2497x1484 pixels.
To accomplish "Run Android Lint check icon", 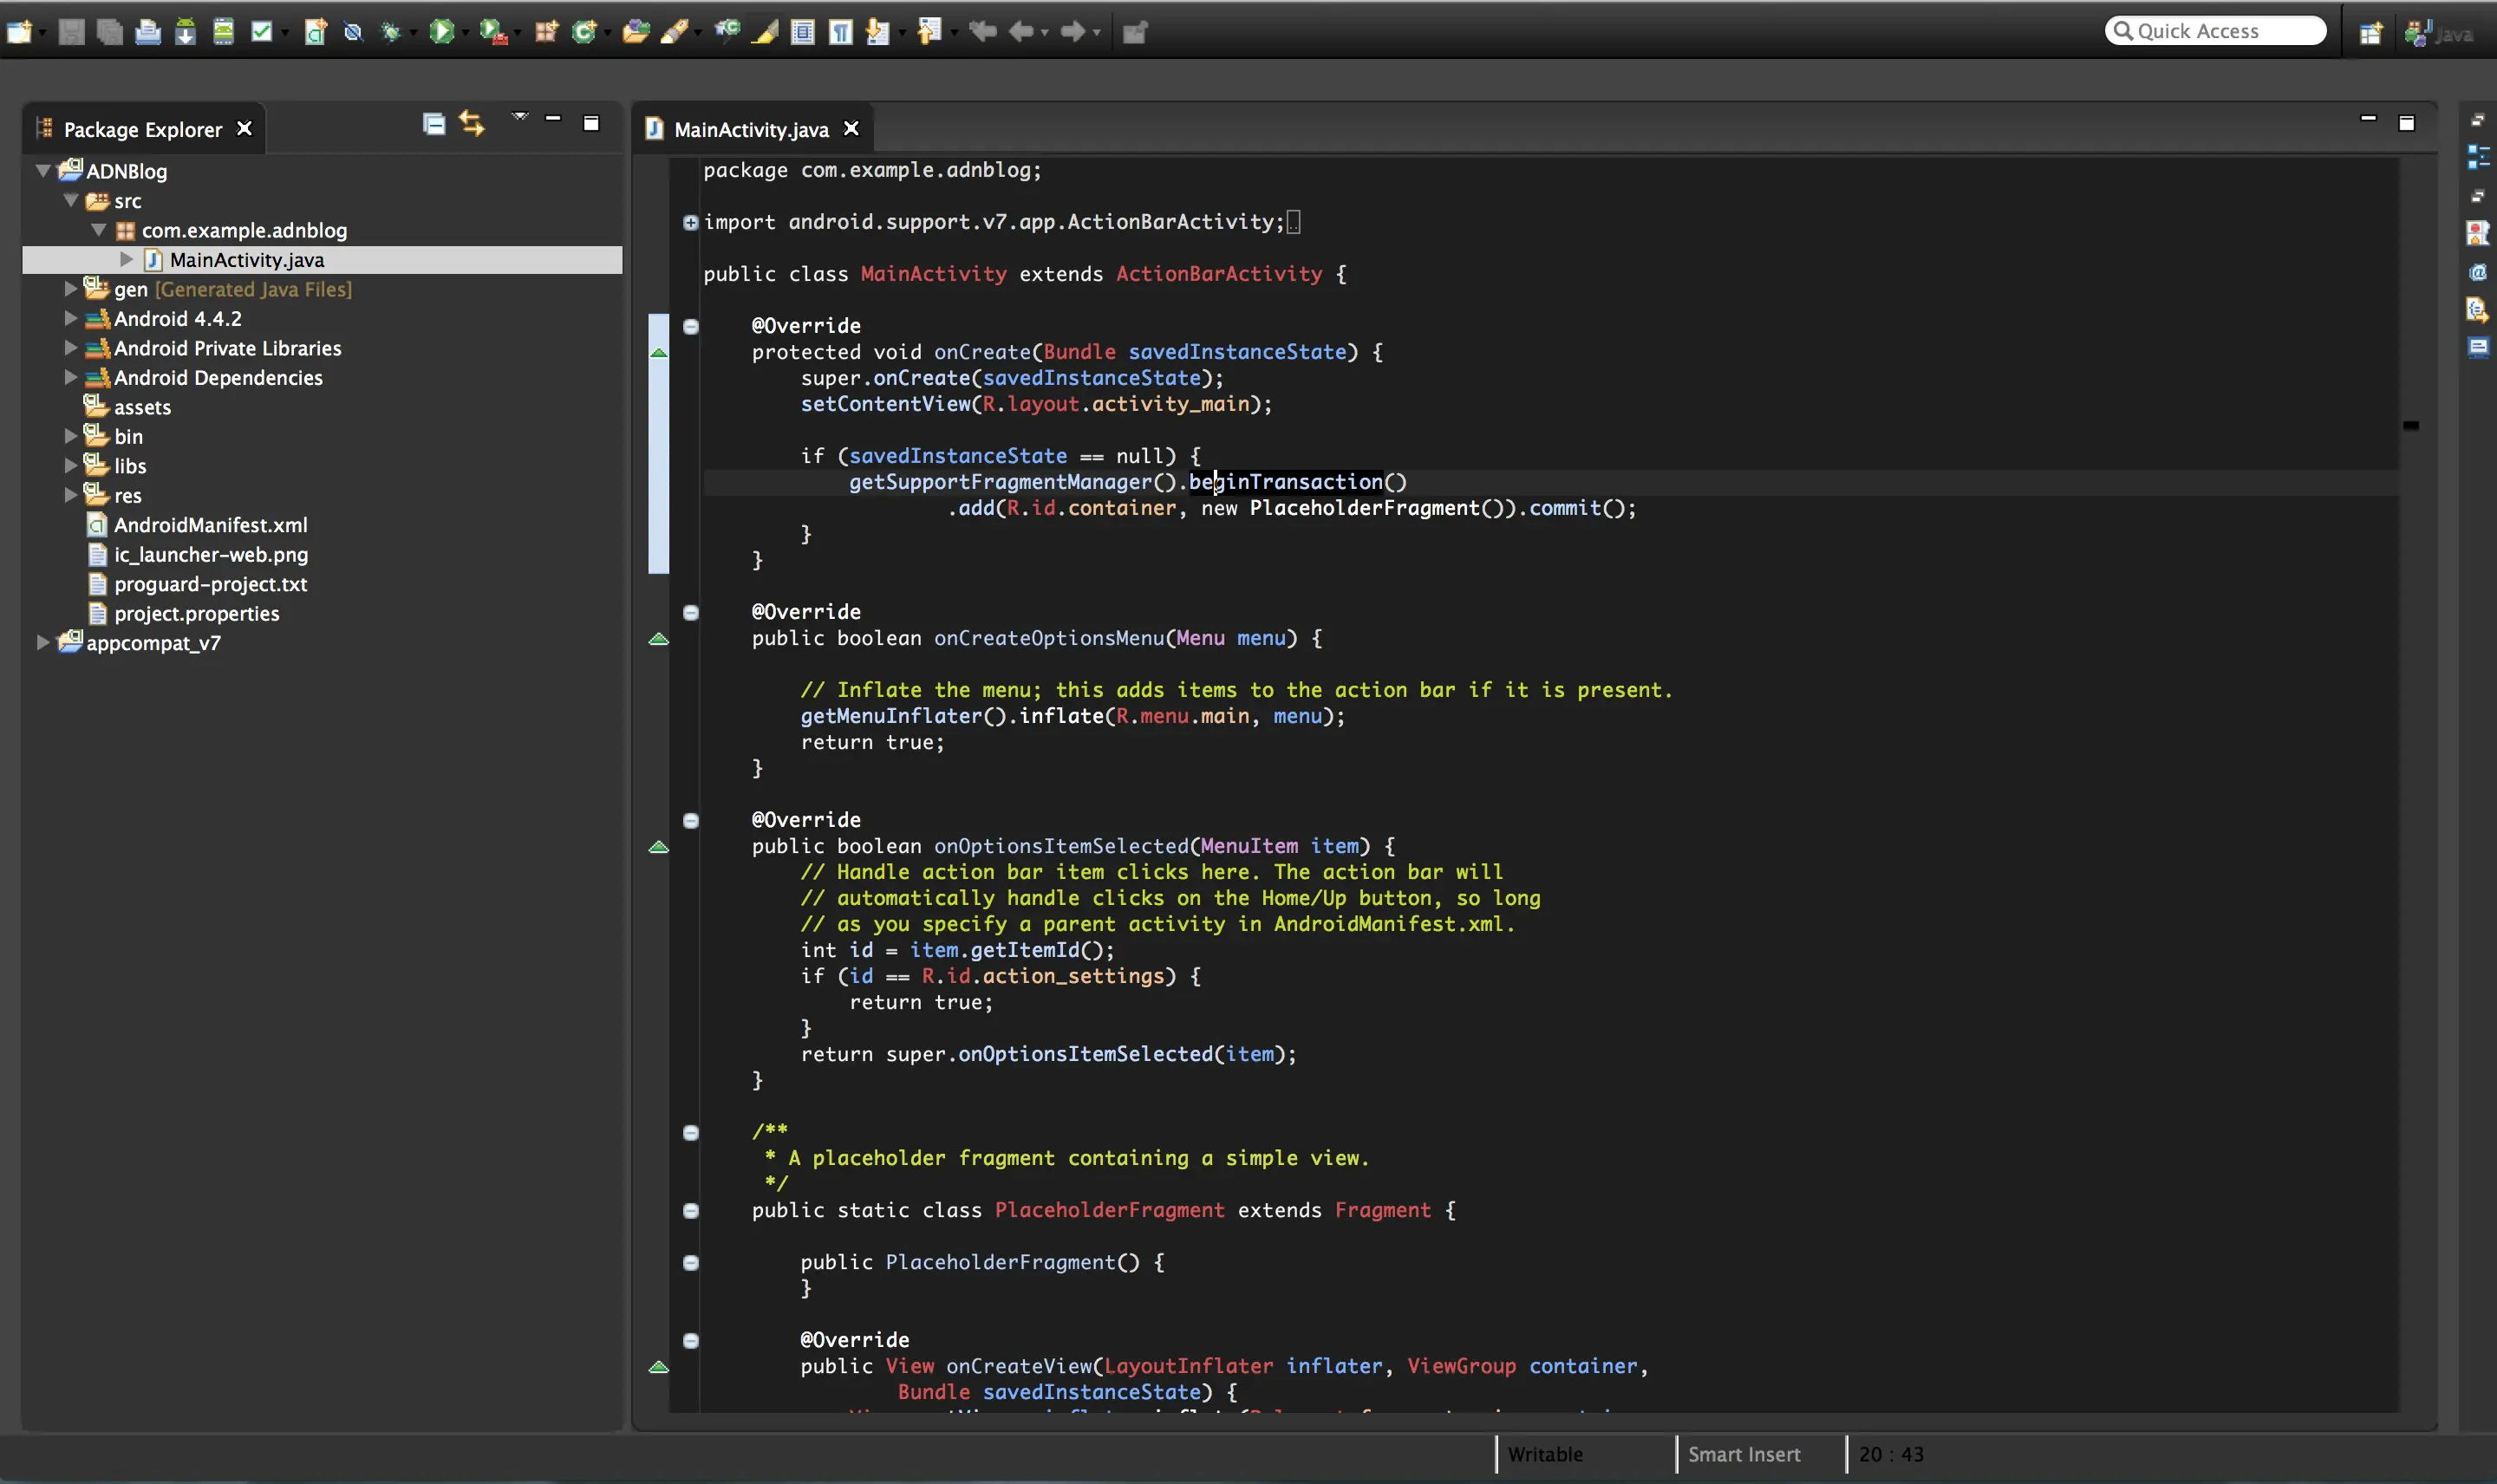I will pyautogui.click(x=261, y=32).
